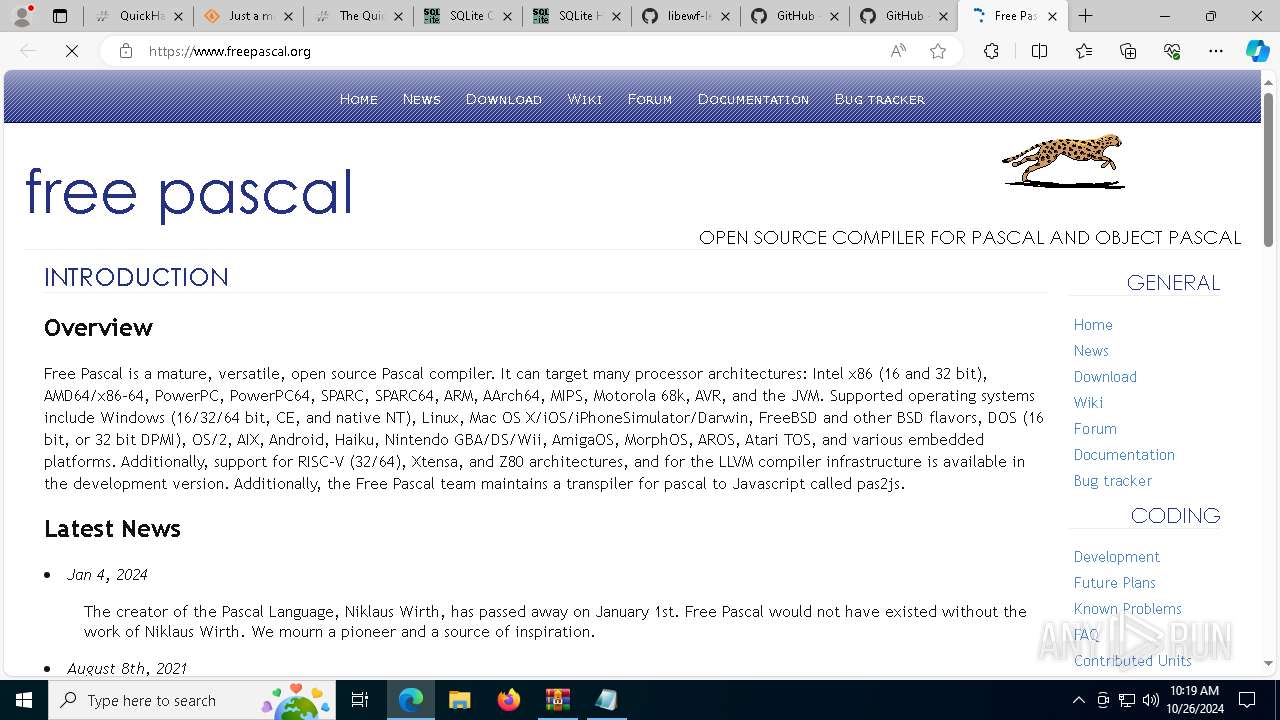Open the notification center icon
This screenshot has width=1280, height=720.
pos(1247,700)
